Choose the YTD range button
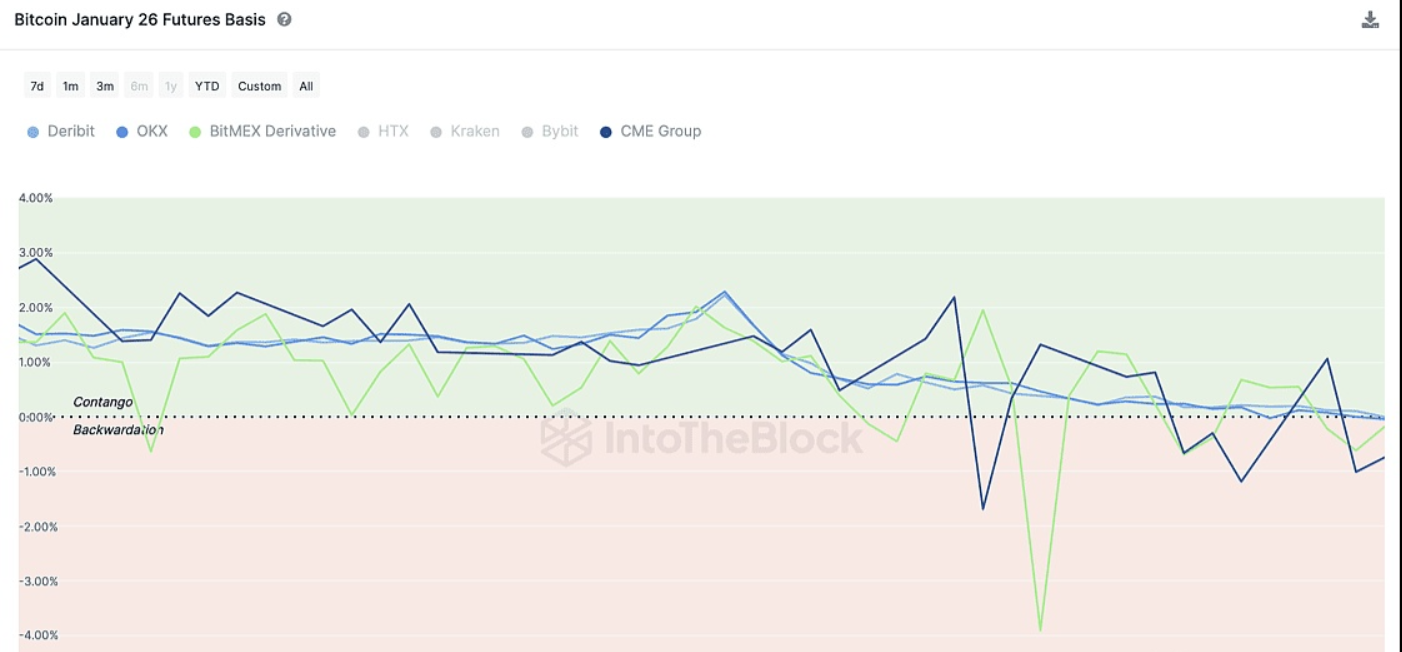This screenshot has height=652, width=1402. [207, 86]
